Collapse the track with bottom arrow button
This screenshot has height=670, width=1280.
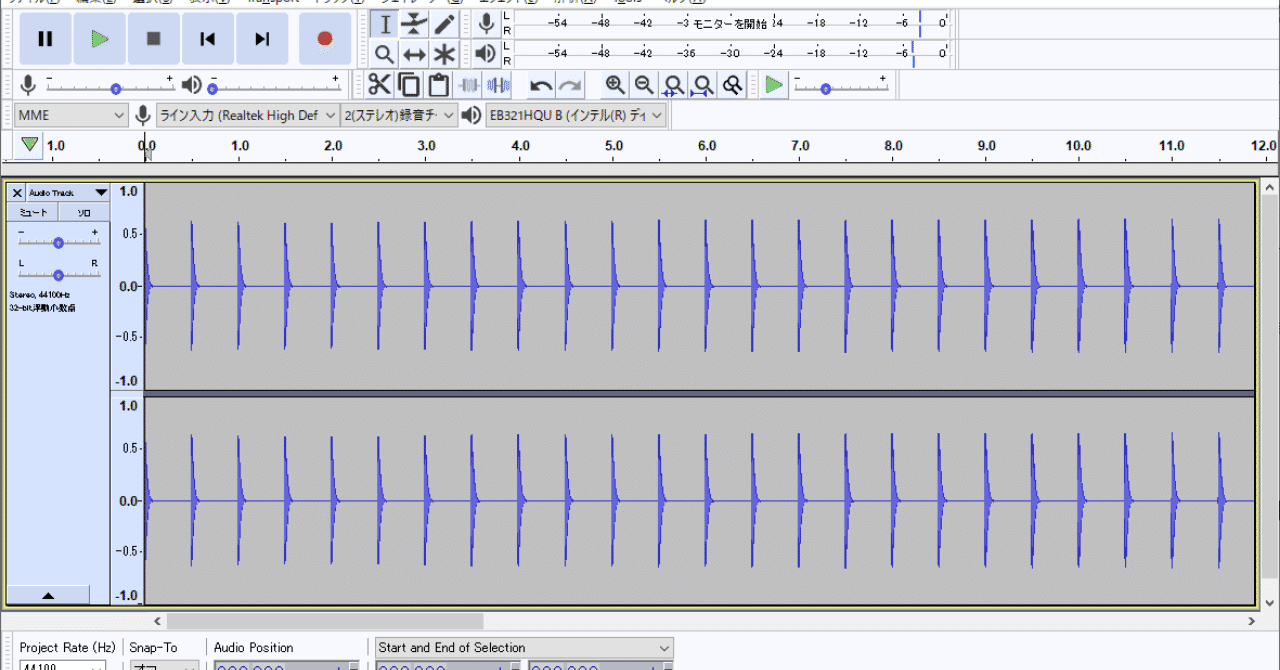(49, 595)
